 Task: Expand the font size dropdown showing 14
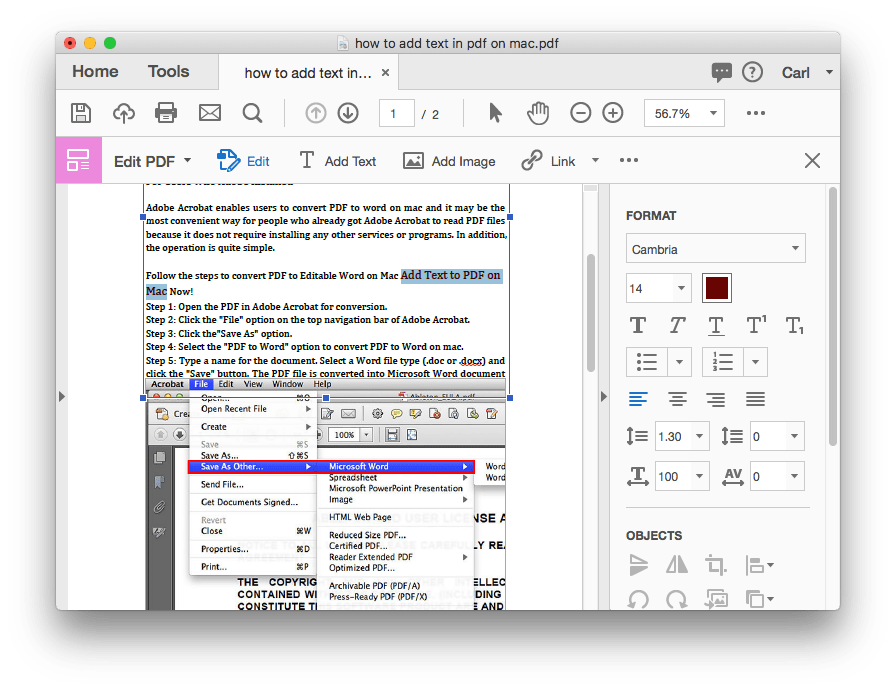point(658,287)
